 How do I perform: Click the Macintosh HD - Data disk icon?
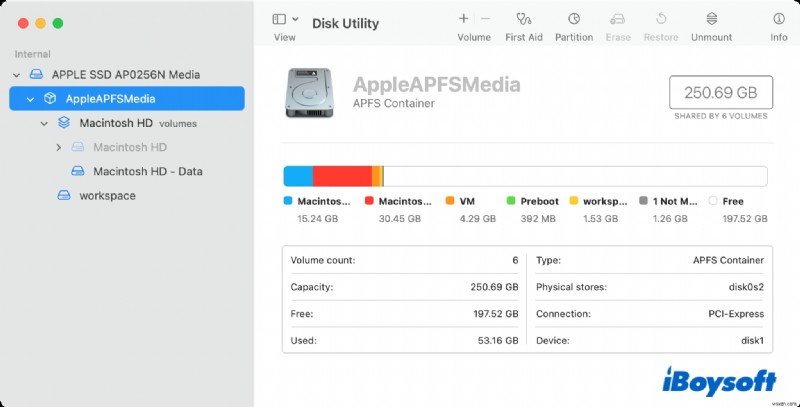point(78,171)
